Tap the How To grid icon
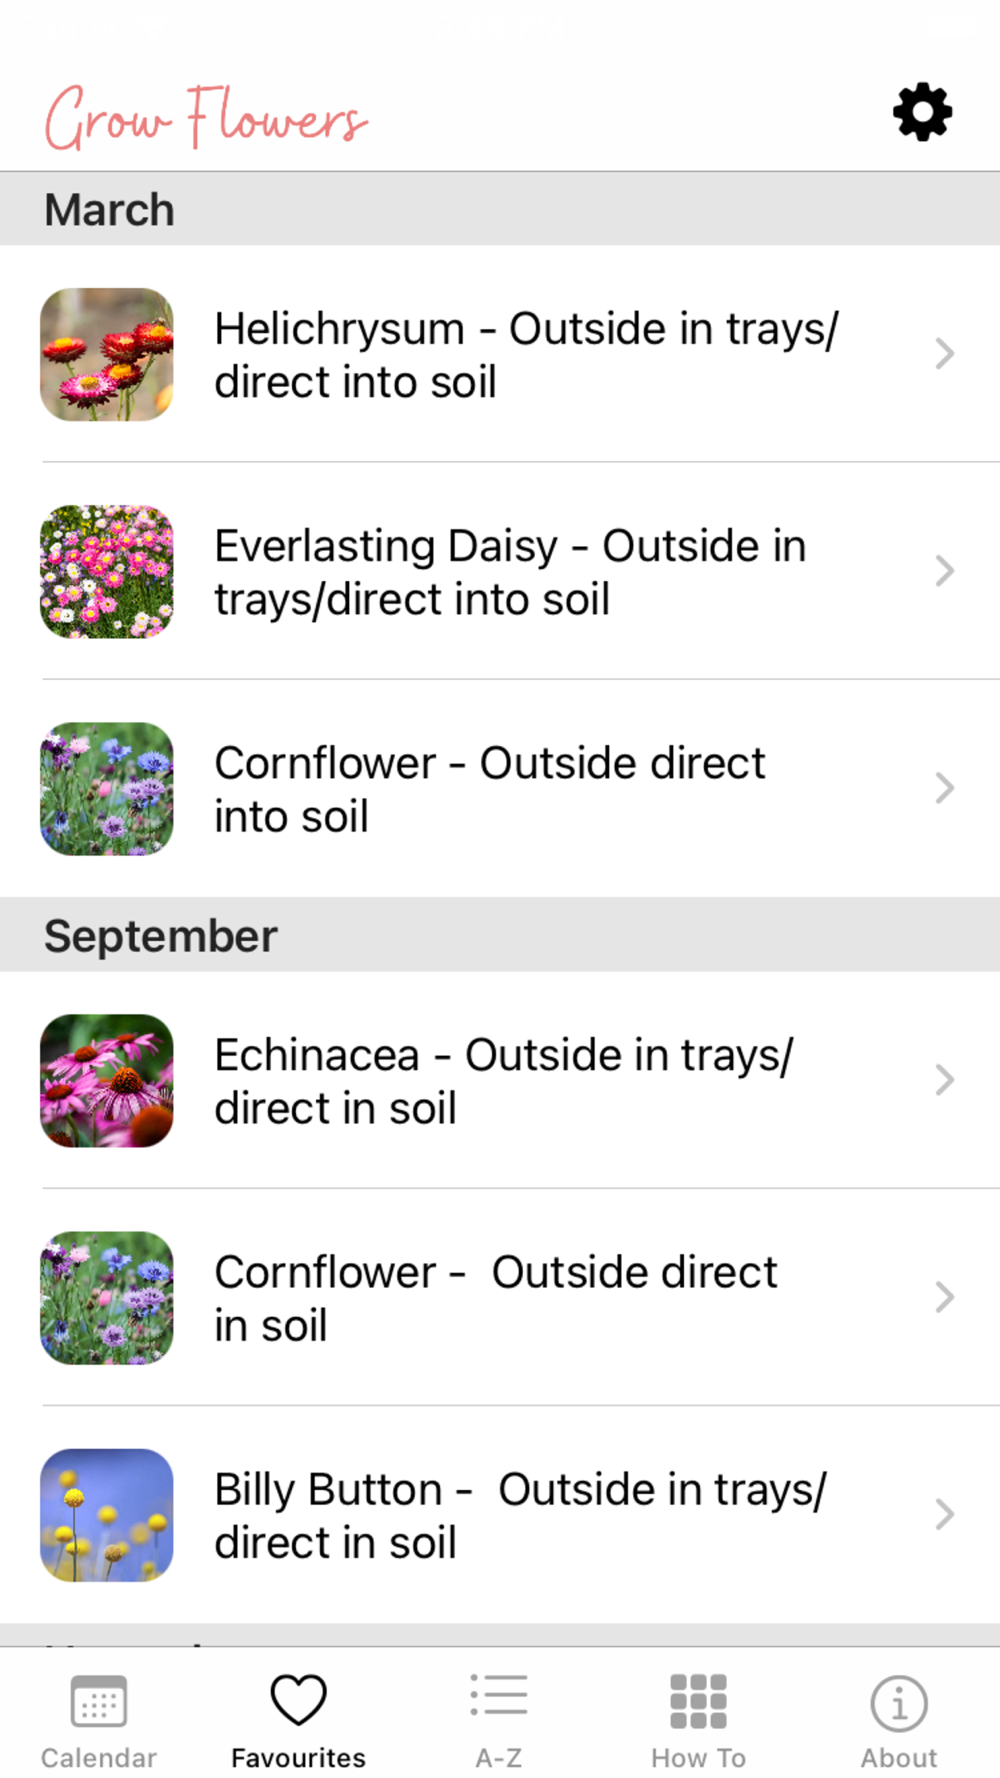Viewport: 1000px width, 1778px height. (x=698, y=1701)
